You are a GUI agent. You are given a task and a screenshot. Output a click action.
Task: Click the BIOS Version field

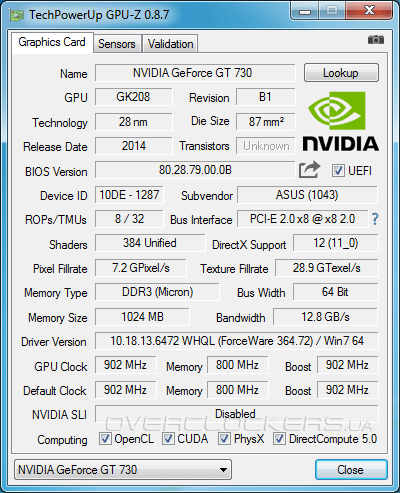click(195, 170)
